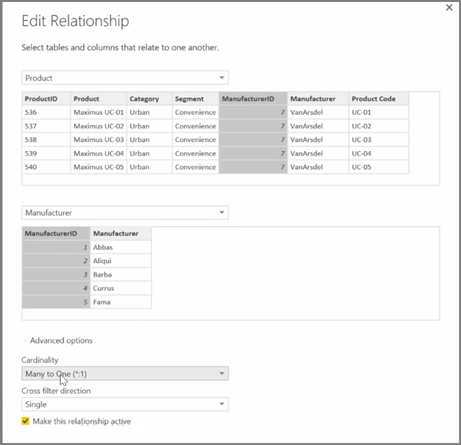Click the Maximus UC-03 product cell

(x=98, y=140)
